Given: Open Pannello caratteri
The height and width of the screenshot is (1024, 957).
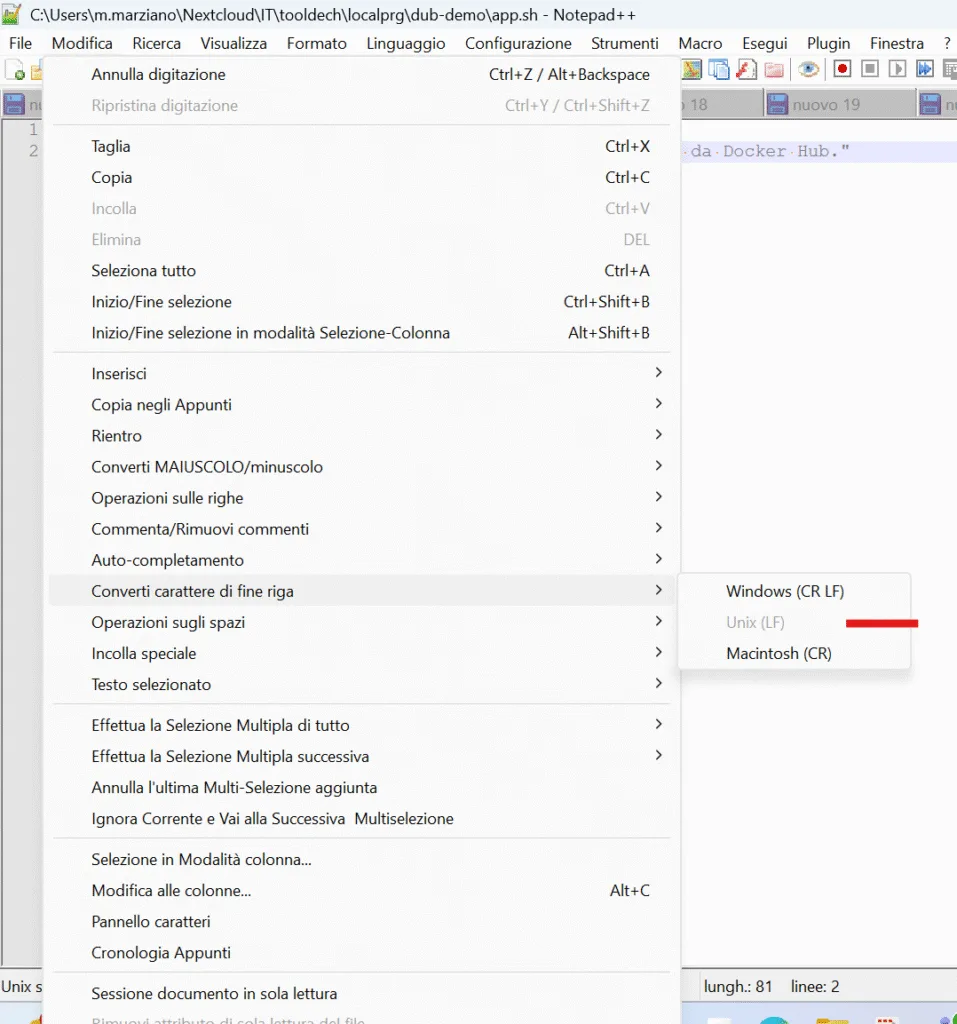Looking at the screenshot, I should coord(151,922).
